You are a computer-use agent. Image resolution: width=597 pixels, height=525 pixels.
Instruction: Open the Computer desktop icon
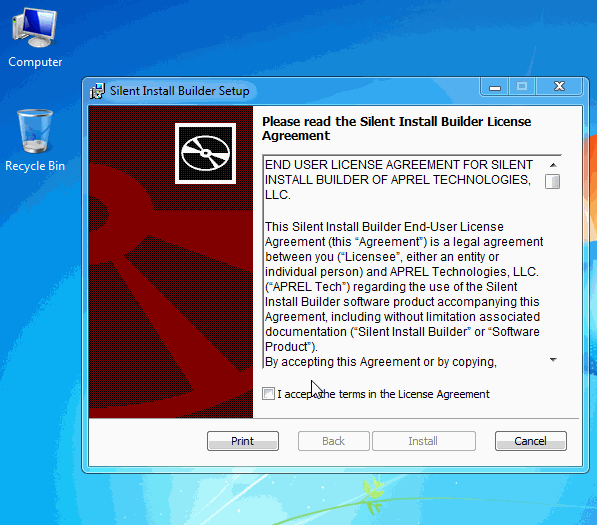pyautogui.click(x=35, y=38)
